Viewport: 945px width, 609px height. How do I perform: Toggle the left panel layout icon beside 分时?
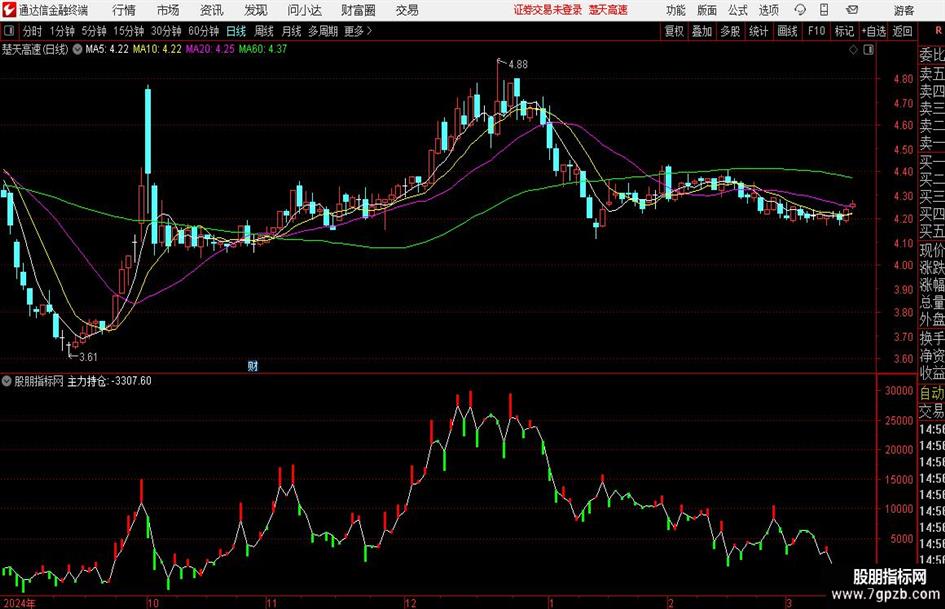click(9, 31)
